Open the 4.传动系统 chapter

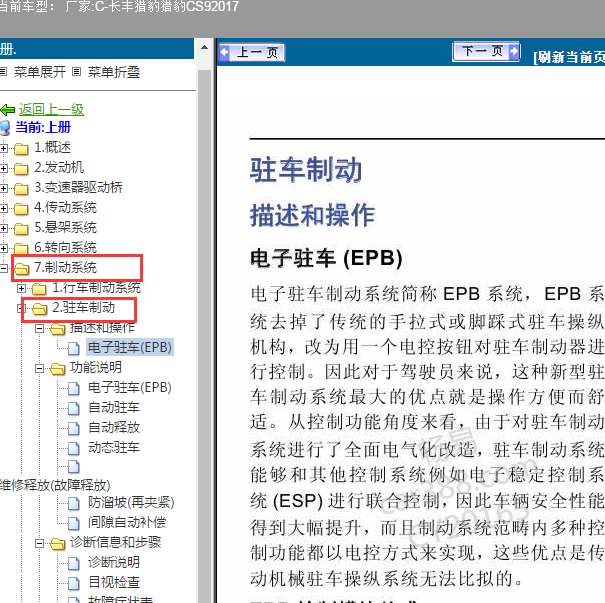pos(65,208)
